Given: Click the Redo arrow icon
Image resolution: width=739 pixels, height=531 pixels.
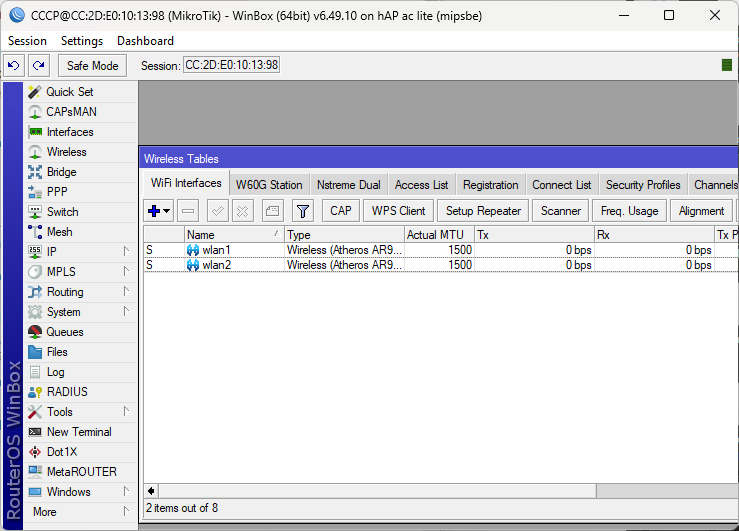Looking at the screenshot, I should click(39, 65).
